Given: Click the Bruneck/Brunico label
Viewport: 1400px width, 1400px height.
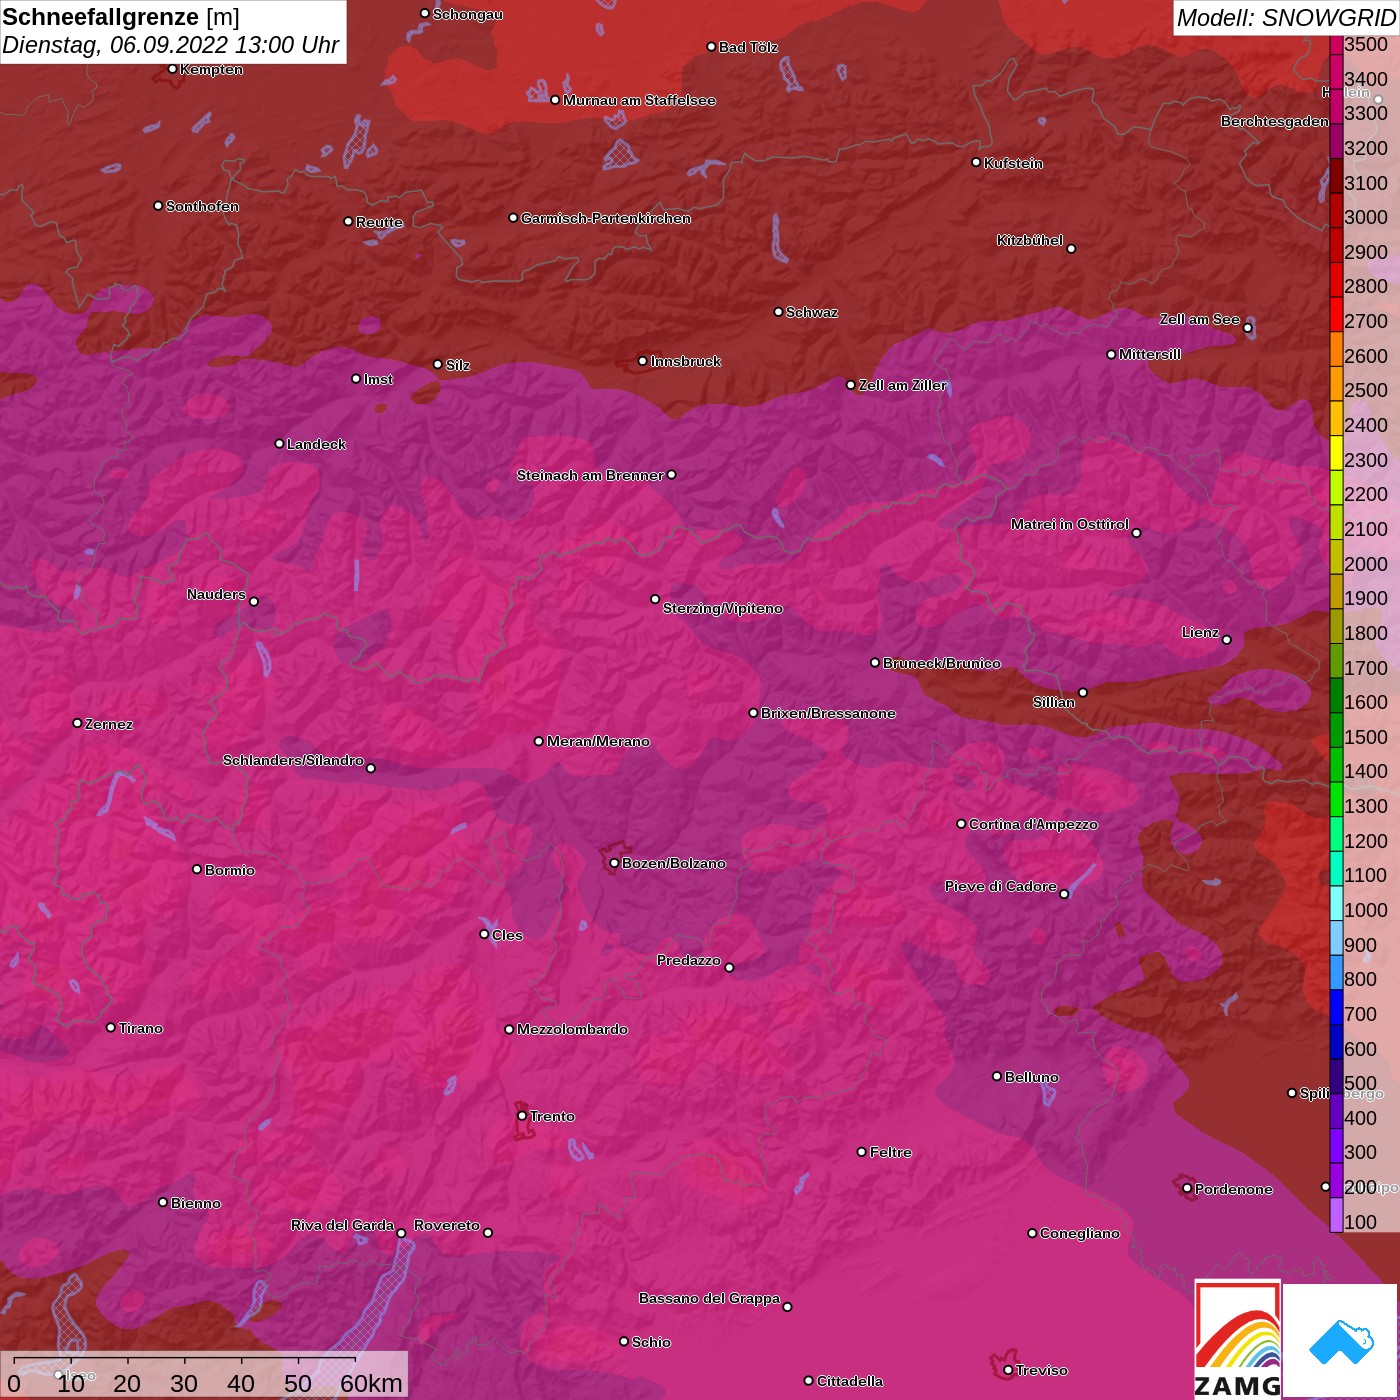Looking at the screenshot, I should (x=941, y=663).
